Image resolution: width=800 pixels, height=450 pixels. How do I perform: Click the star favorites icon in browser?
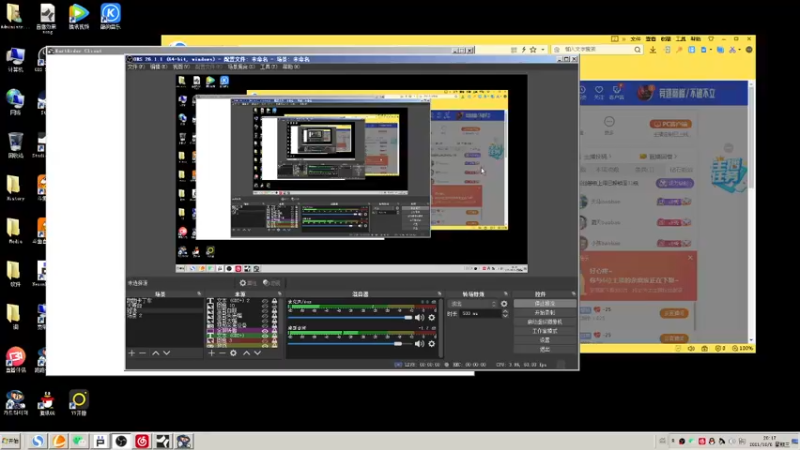[533, 49]
